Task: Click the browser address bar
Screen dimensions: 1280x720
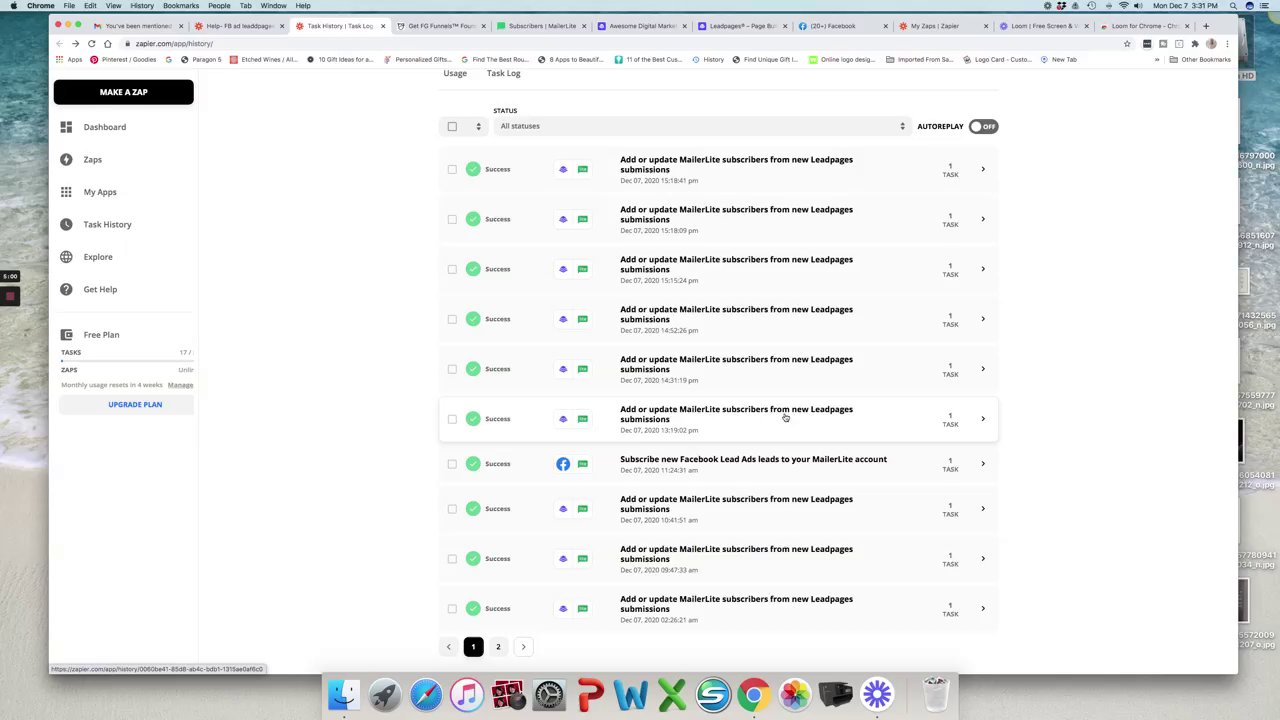Action: (620, 44)
